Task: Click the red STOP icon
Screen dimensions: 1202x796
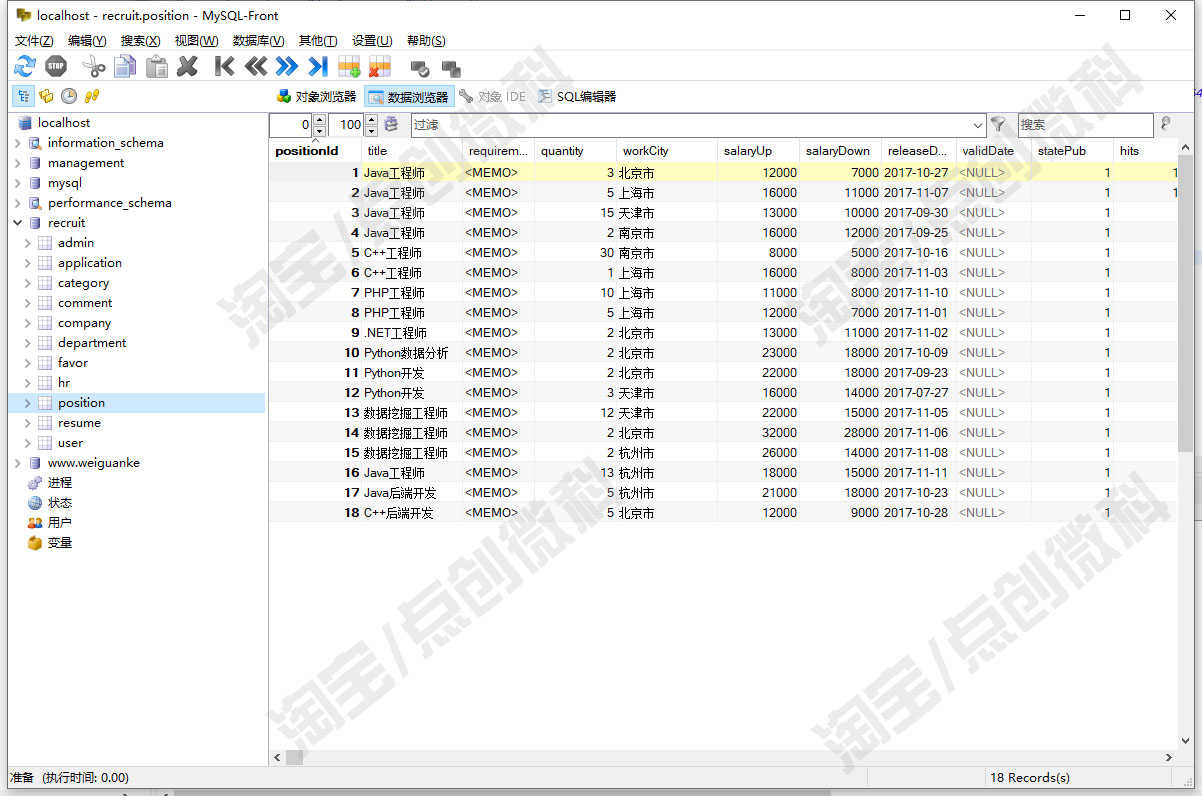Action: tap(56, 66)
